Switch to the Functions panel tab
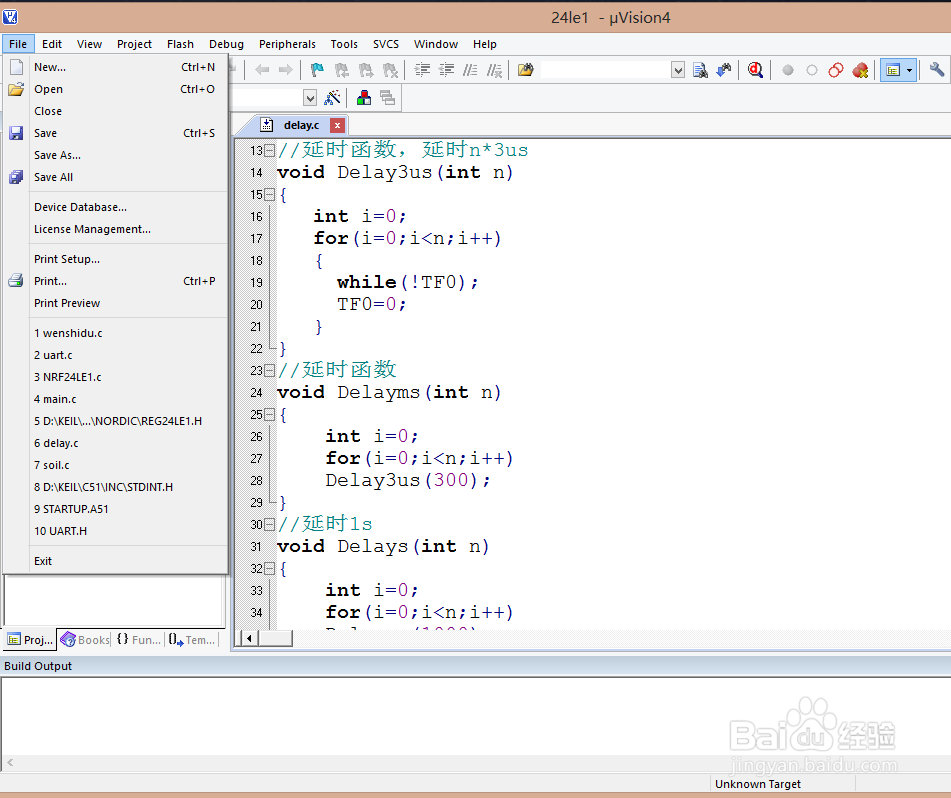The image size is (951, 798). [138, 639]
